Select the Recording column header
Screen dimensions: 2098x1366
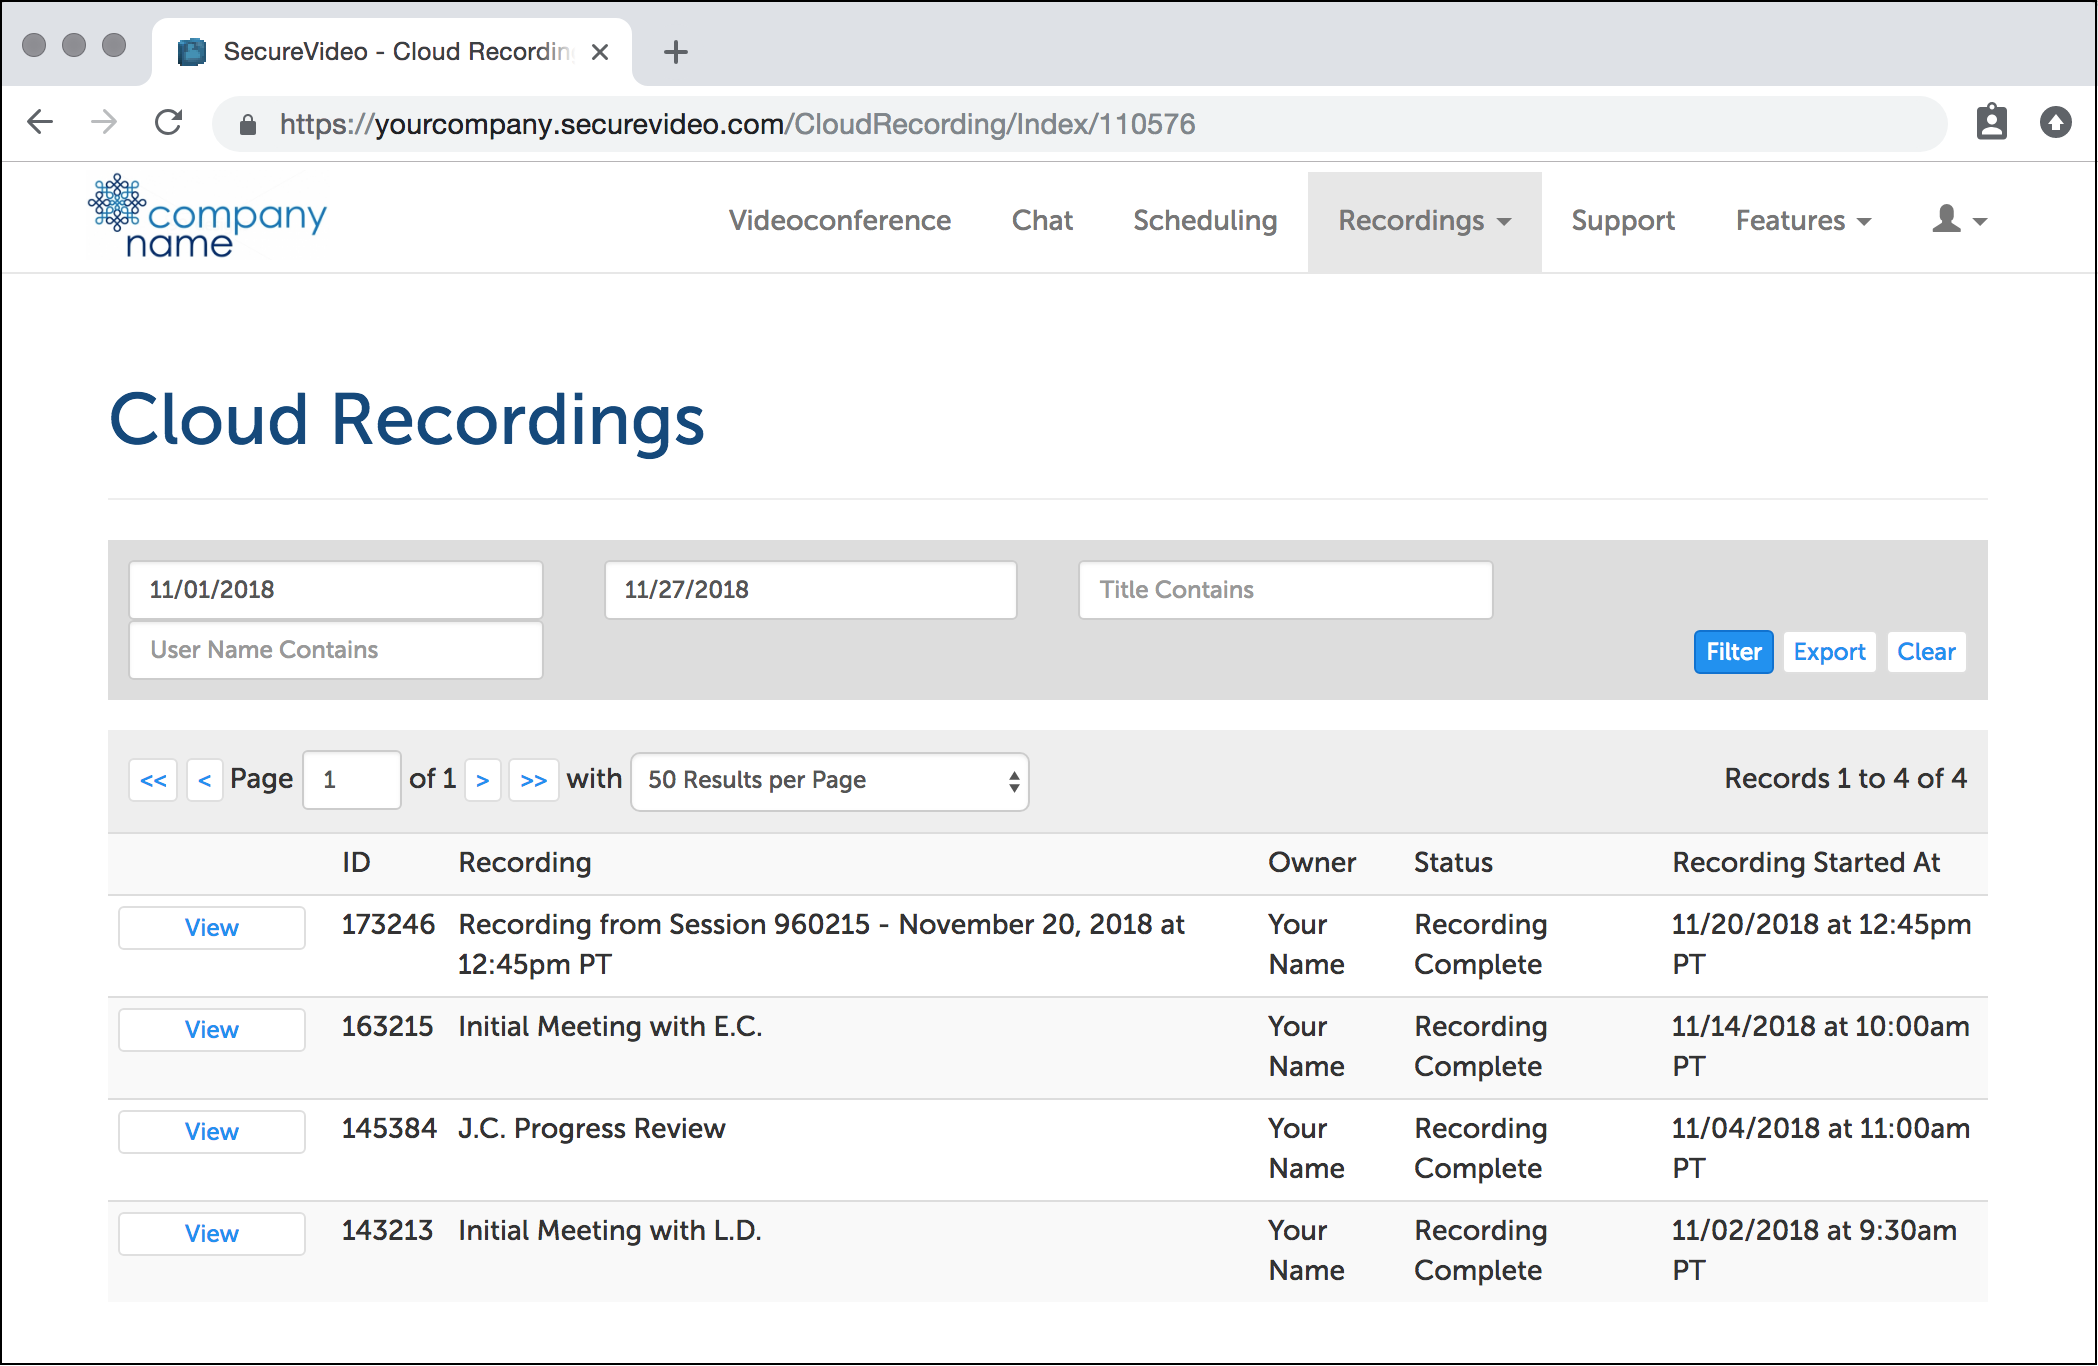coord(525,862)
